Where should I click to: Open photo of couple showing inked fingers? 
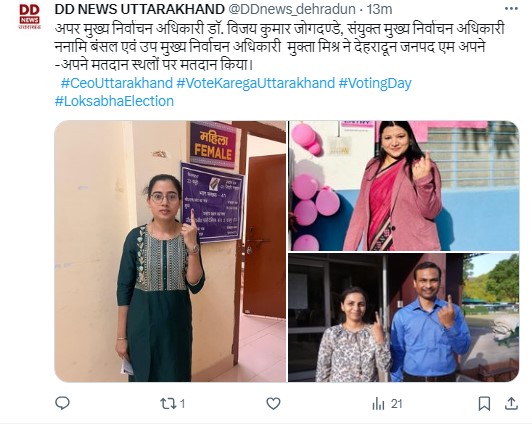(x=404, y=318)
